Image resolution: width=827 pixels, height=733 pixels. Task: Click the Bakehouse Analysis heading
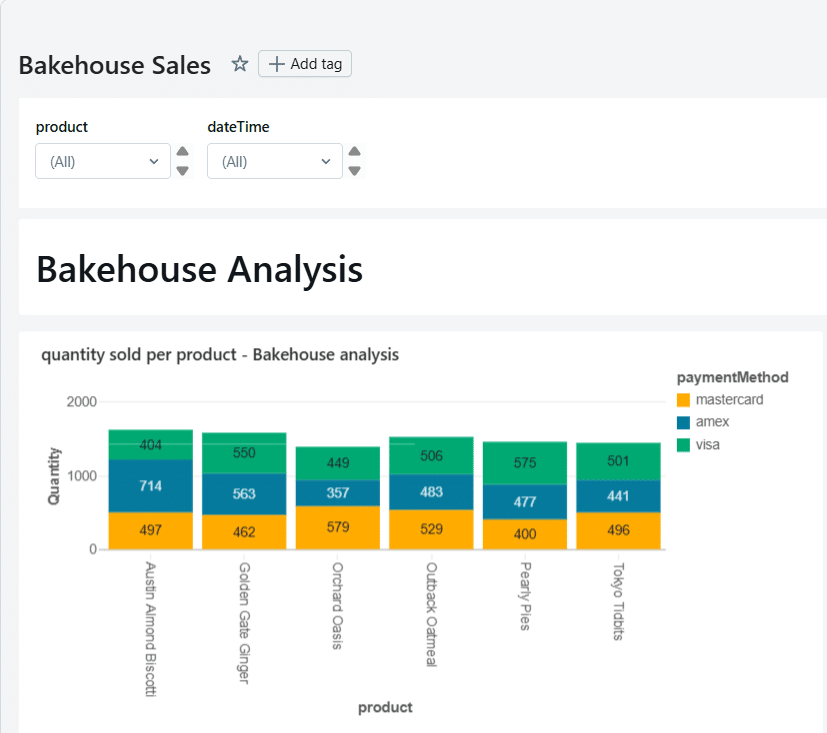(198, 269)
